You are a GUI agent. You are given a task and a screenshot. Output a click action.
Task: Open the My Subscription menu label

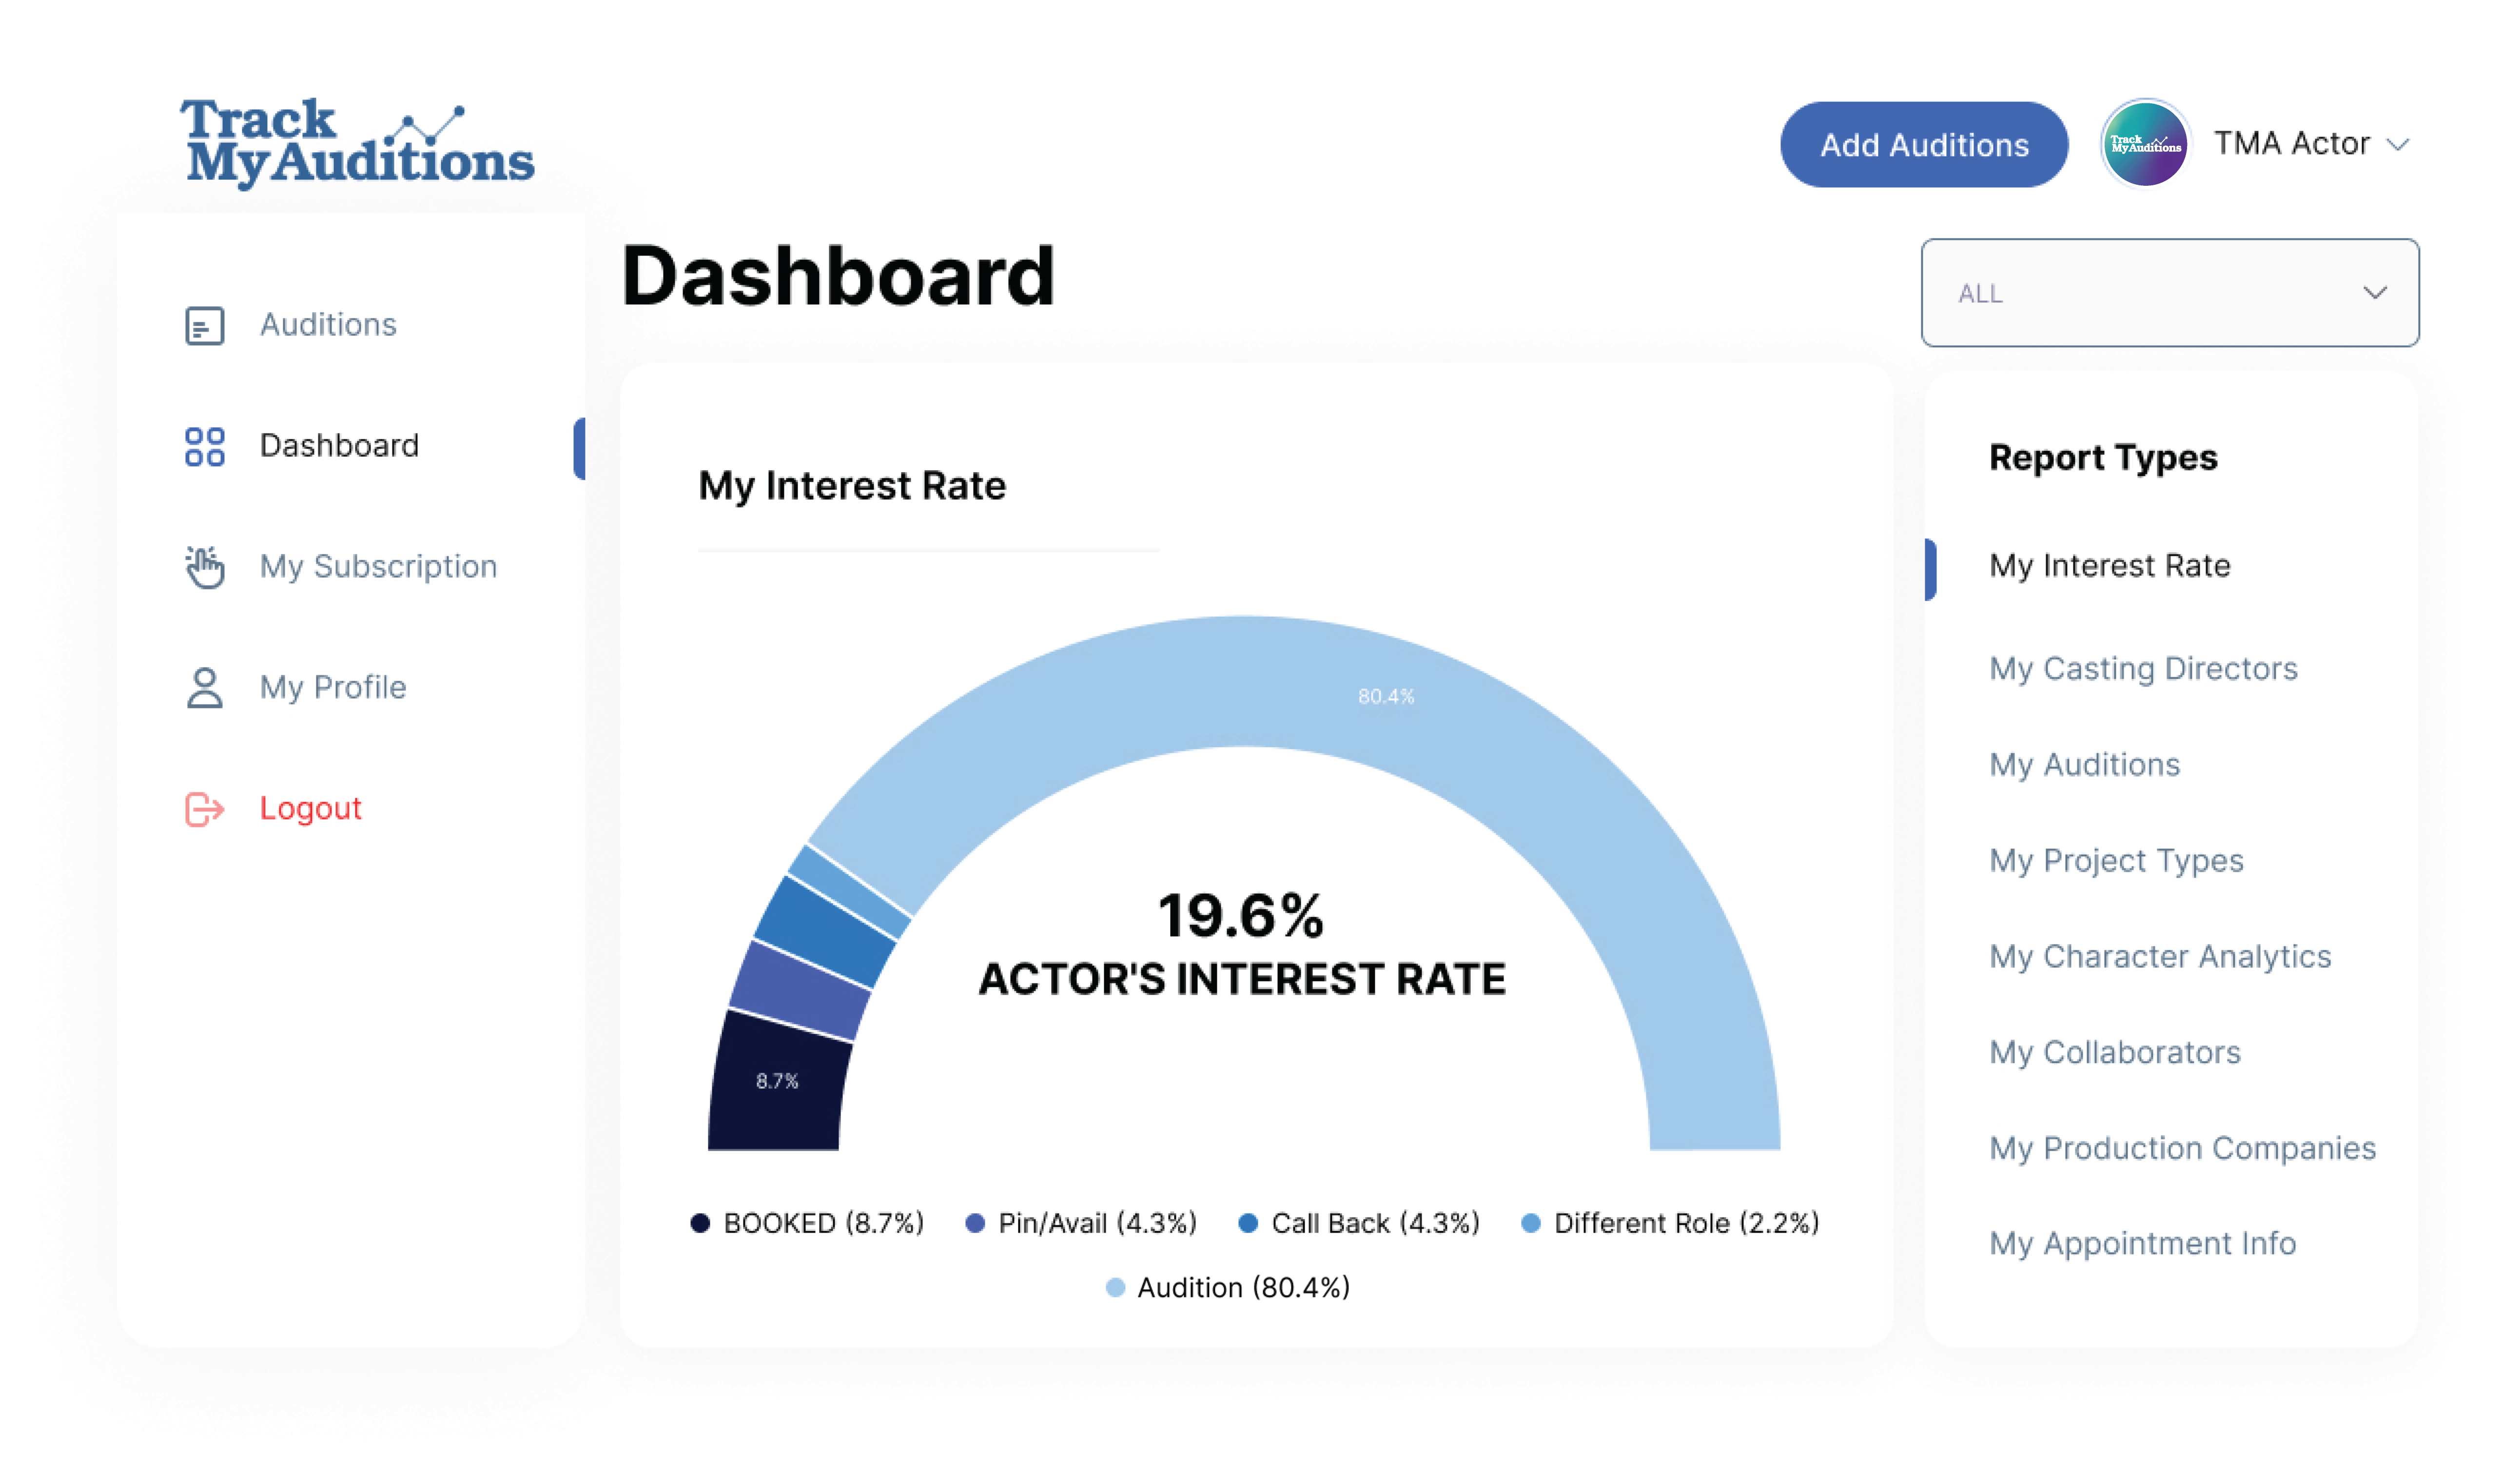[x=378, y=567]
